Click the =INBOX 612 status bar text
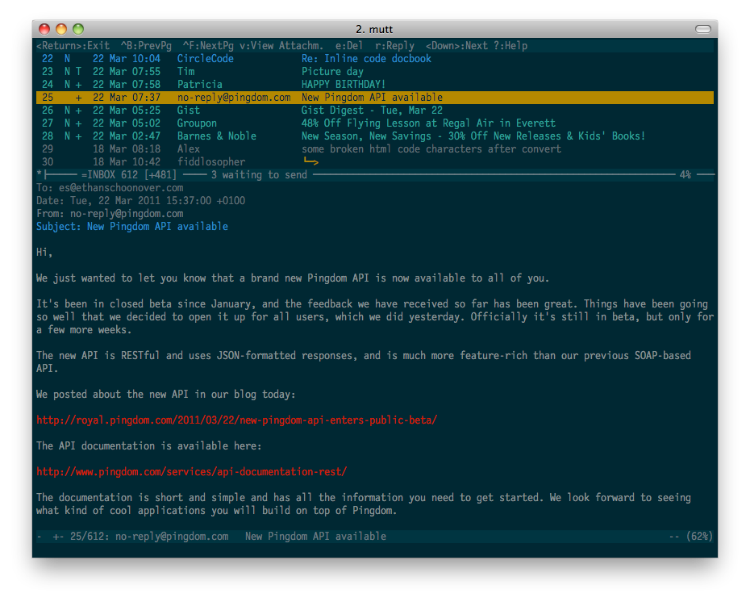This screenshot has width=750, height=602. tap(129, 175)
